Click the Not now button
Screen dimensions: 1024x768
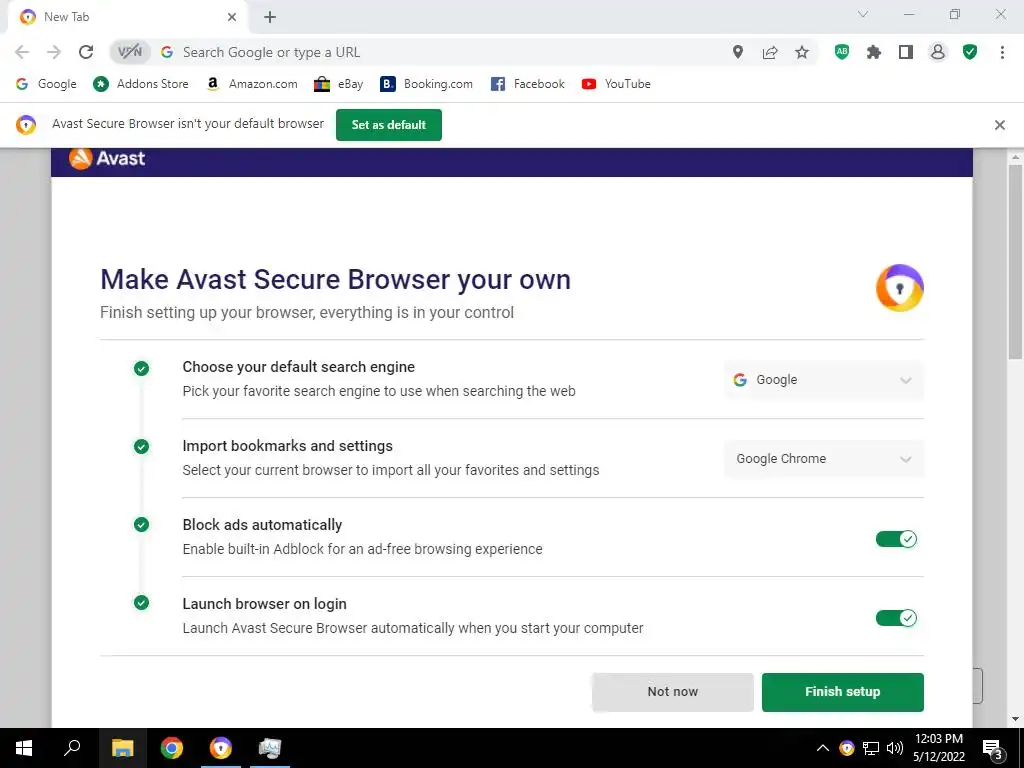[673, 692]
